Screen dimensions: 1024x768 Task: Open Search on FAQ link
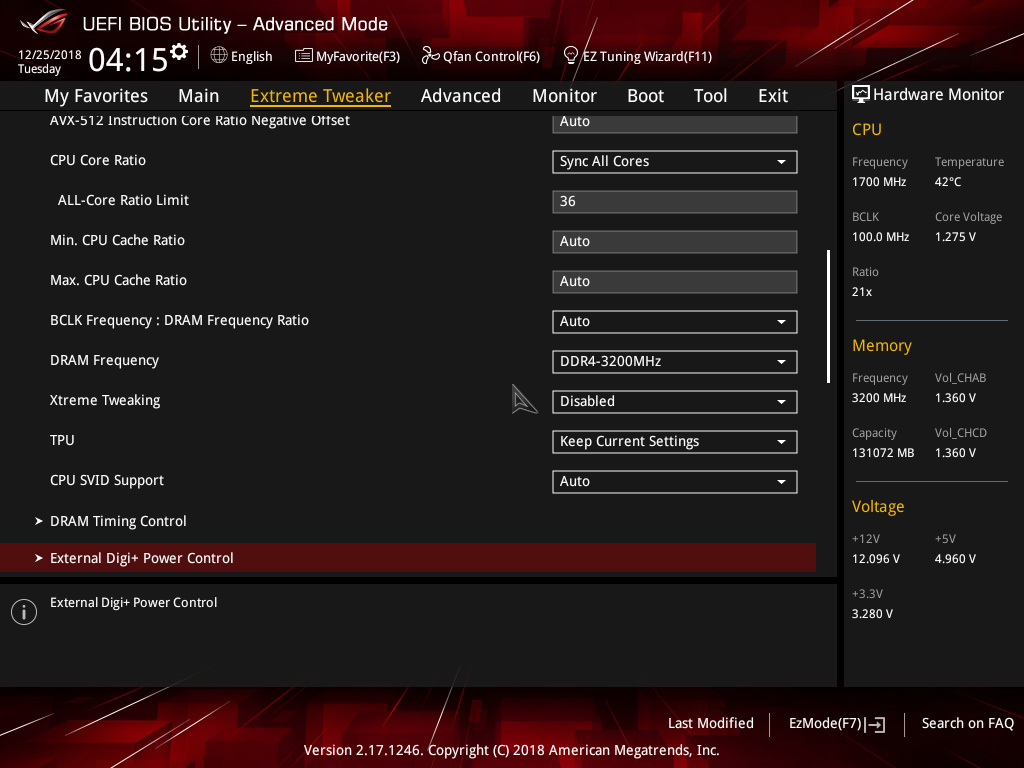pyautogui.click(x=967, y=723)
